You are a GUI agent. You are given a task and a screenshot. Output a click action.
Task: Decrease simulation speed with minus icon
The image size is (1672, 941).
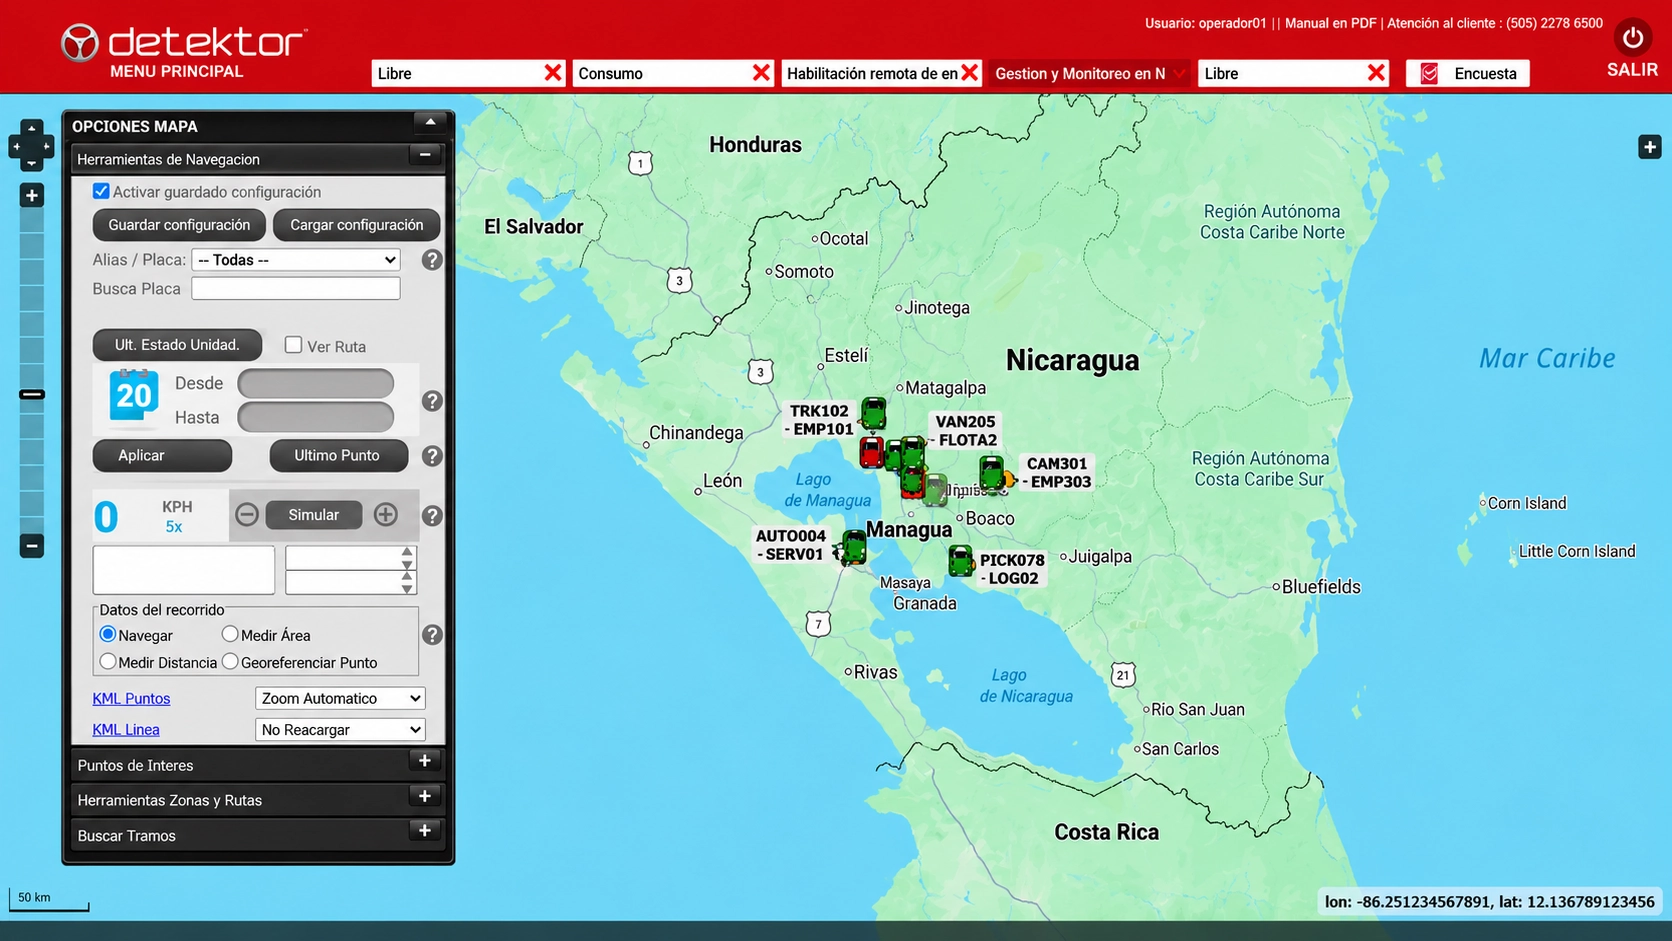pos(247,515)
